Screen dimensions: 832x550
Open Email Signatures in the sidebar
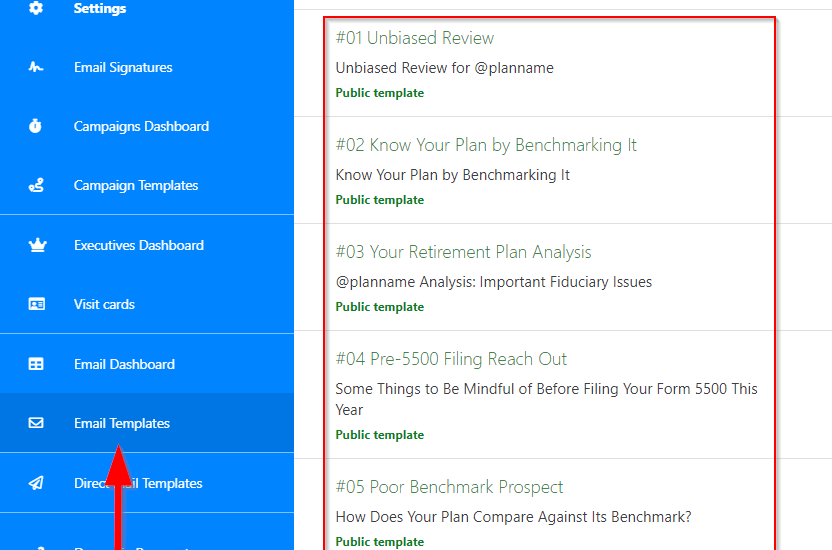click(x=123, y=68)
